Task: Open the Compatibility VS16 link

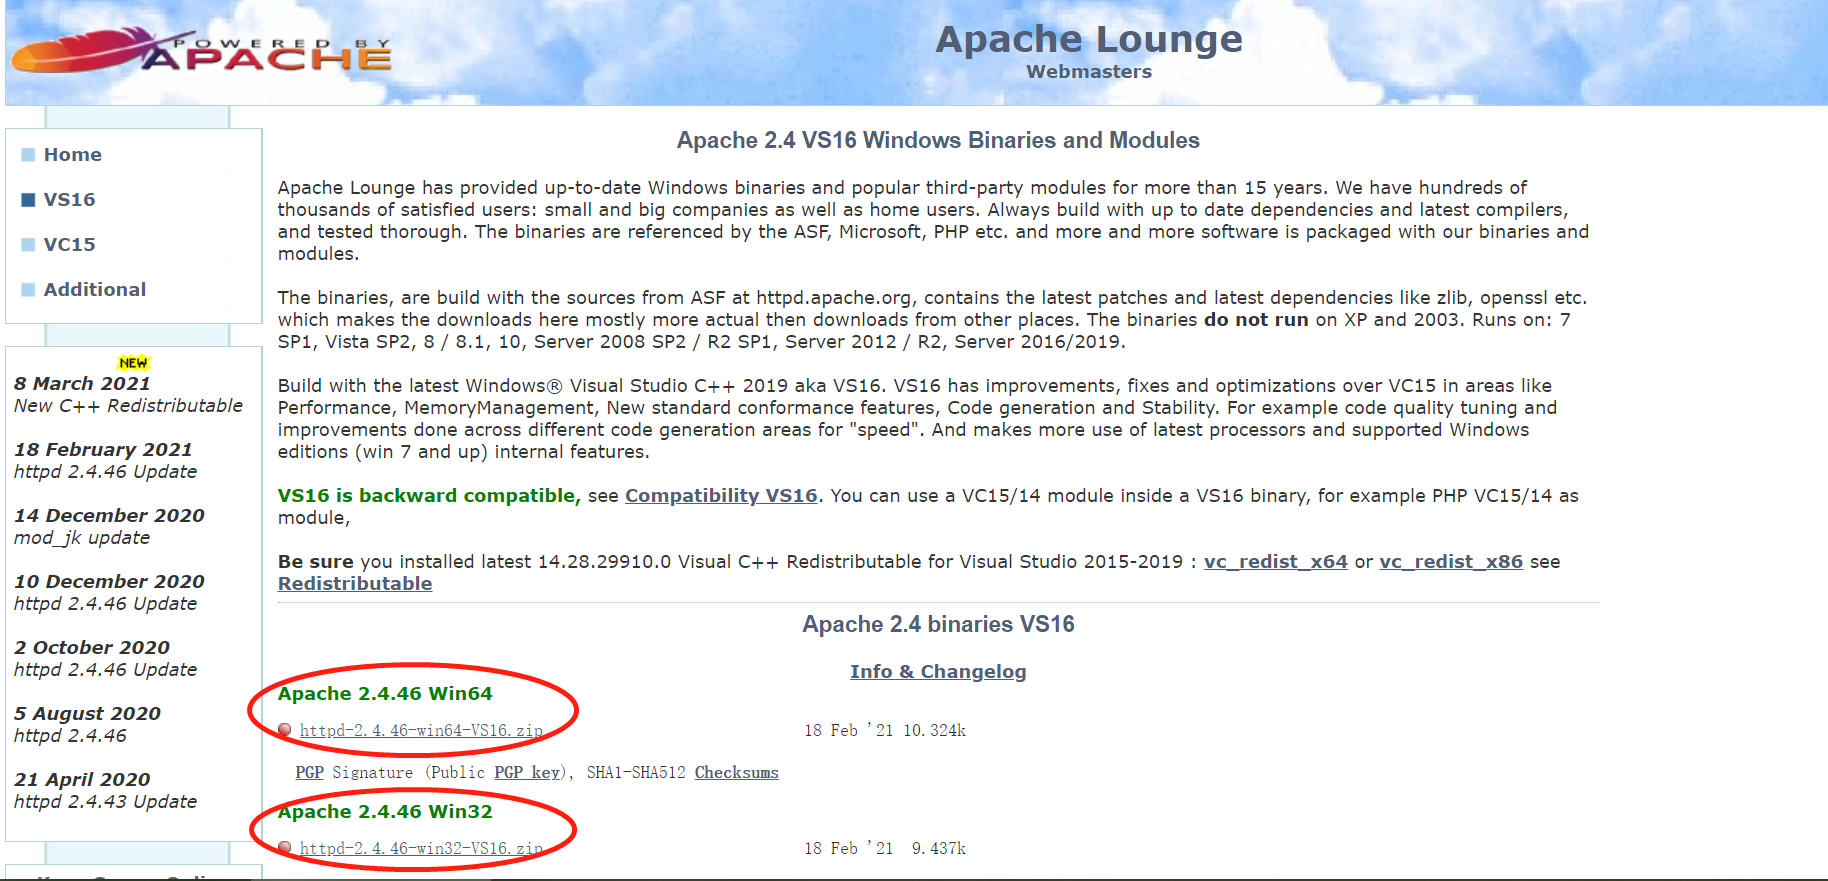Action: coord(721,496)
